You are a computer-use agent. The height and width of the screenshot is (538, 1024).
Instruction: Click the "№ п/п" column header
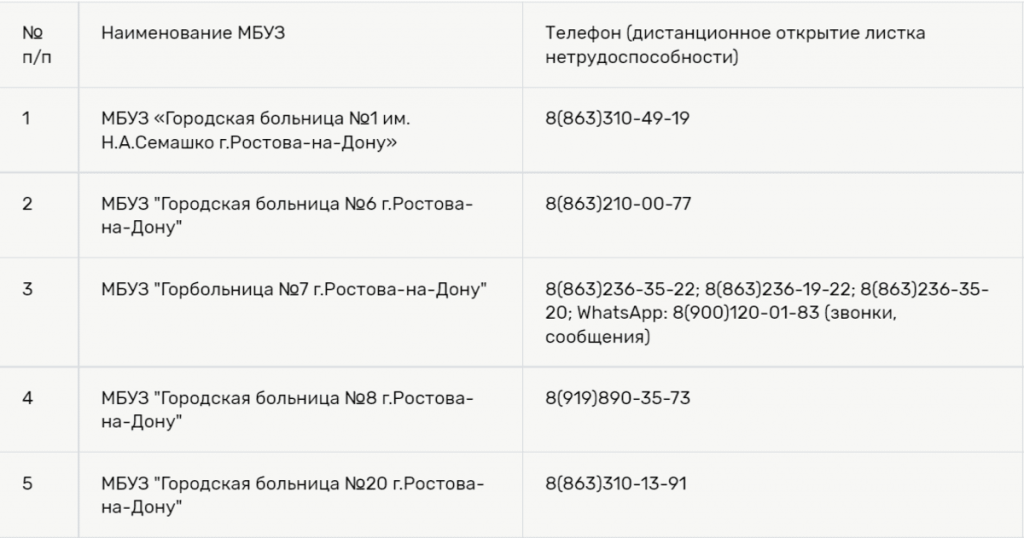(37, 46)
